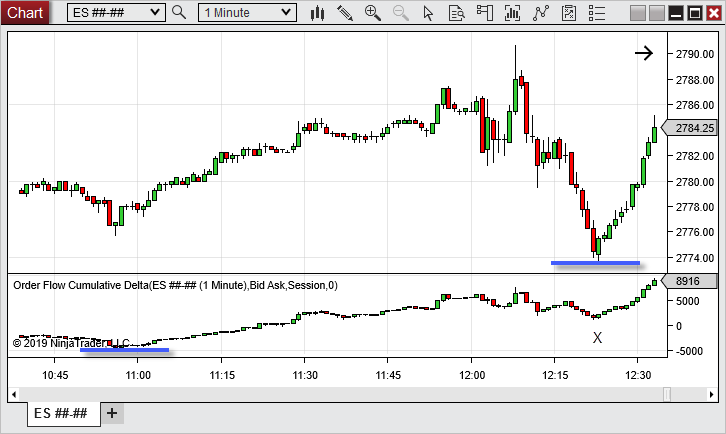Toggle the Chart Trader icon
The image size is (726, 434).
click(486, 12)
